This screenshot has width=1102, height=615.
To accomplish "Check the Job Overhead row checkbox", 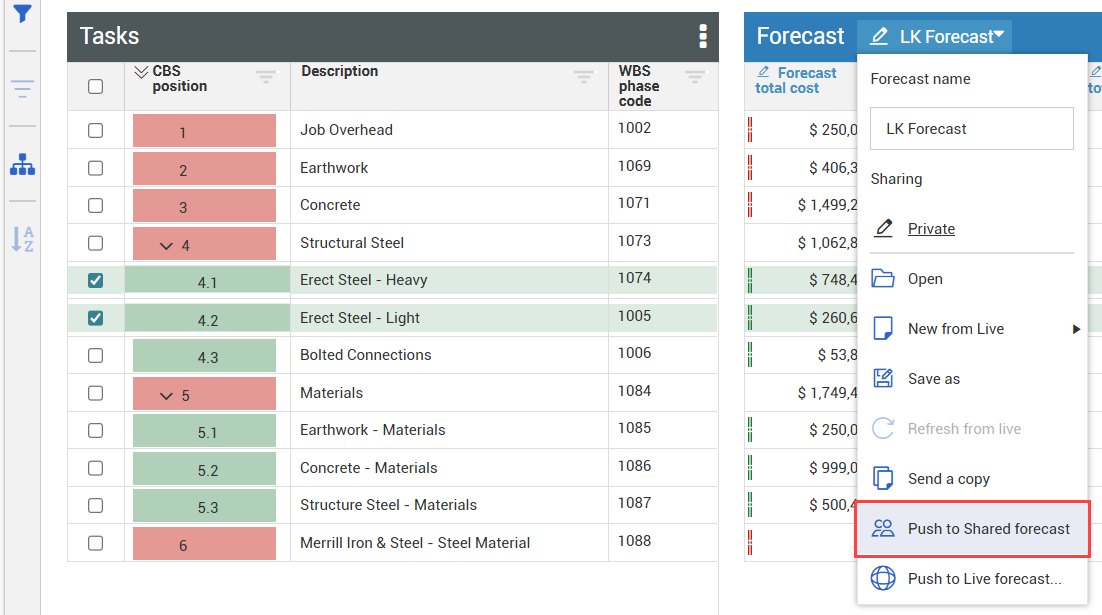I will (x=95, y=130).
